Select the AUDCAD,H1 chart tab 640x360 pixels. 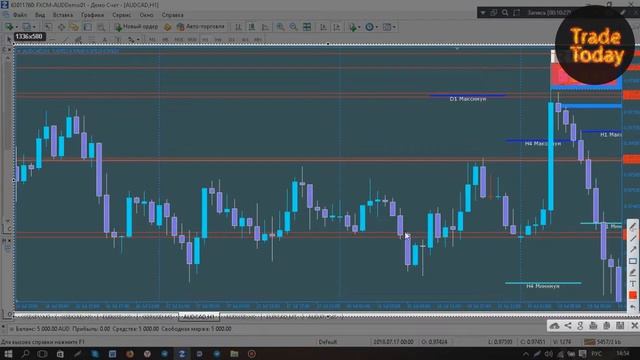pyautogui.click(x=199, y=316)
